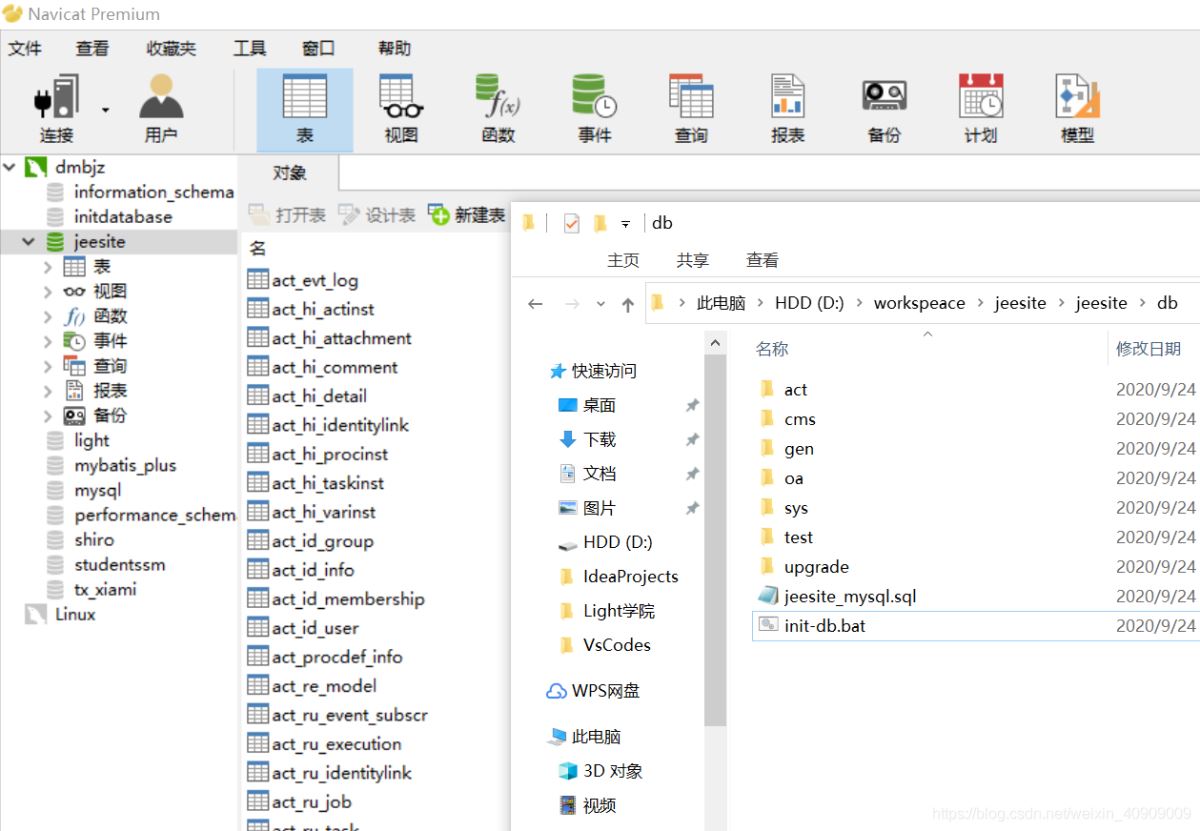
Task: Select the 函数 (Function) toolbar icon
Action: click(x=497, y=108)
